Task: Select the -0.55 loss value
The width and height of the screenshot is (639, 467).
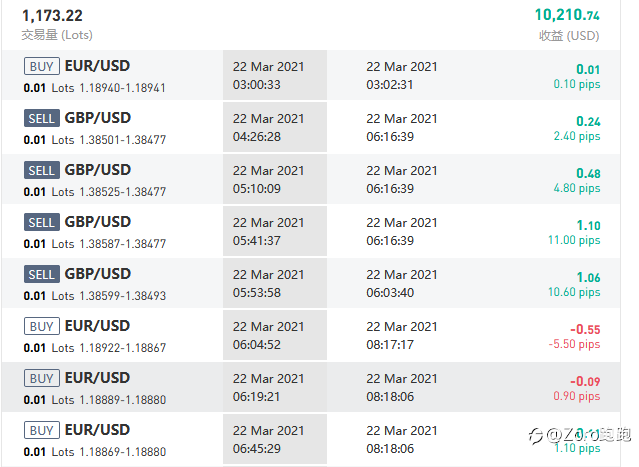Action: (x=585, y=329)
